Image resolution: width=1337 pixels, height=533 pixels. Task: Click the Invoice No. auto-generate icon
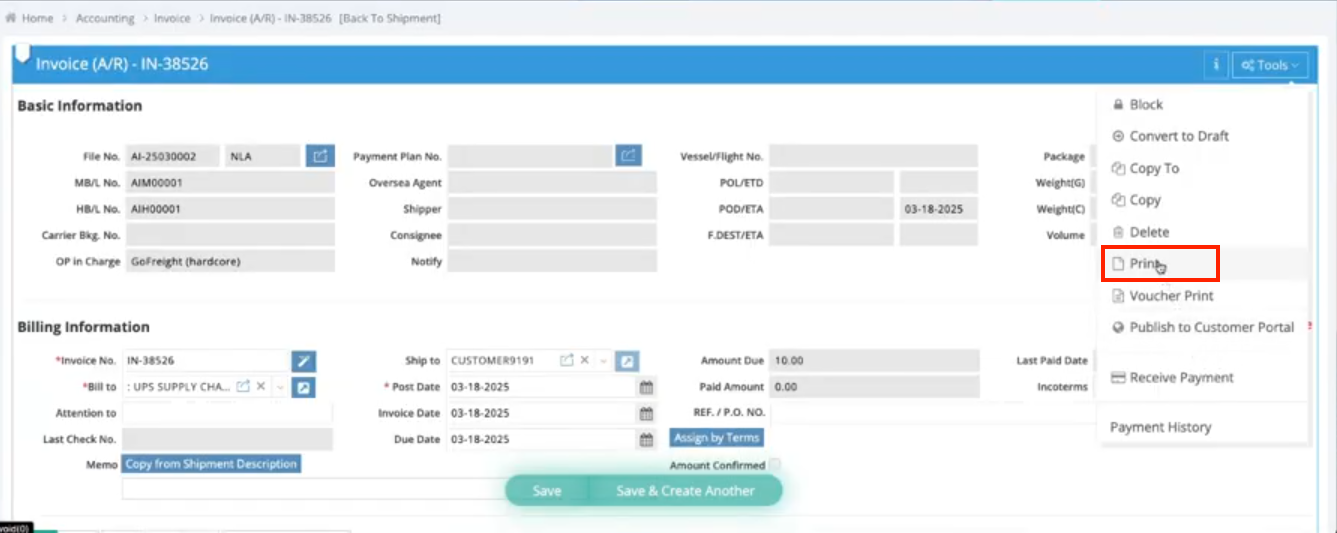(303, 361)
